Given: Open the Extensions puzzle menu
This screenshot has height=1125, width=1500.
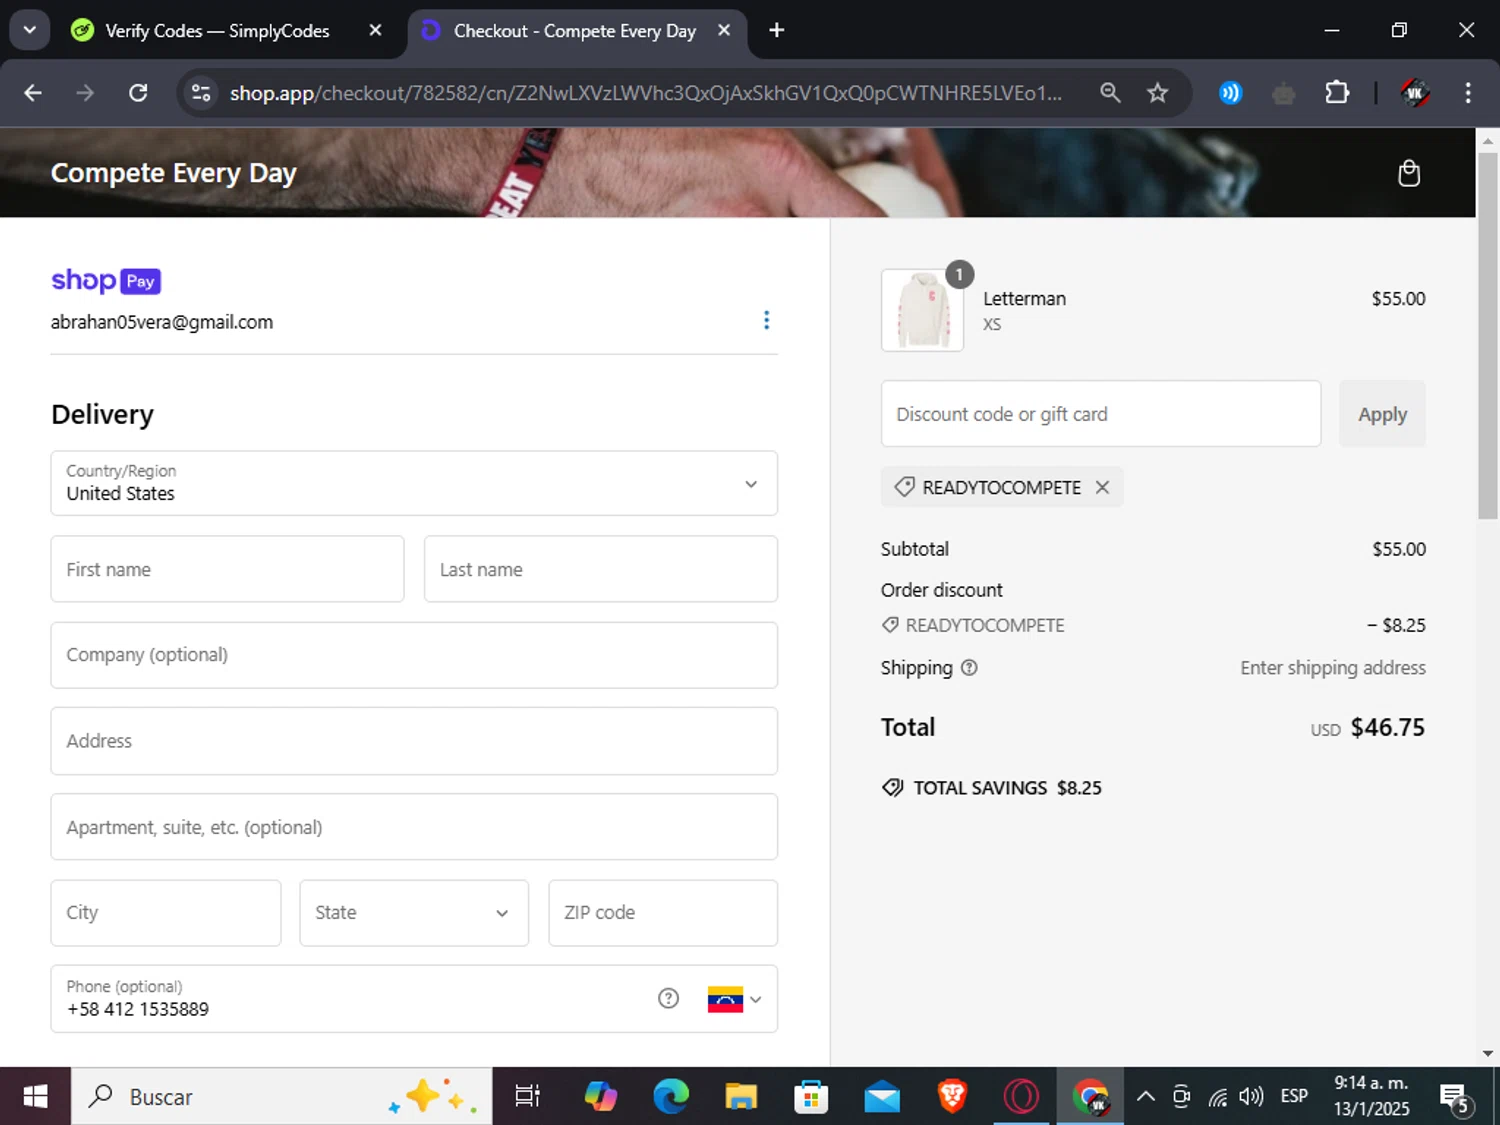Looking at the screenshot, I should pyautogui.click(x=1336, y=93).
